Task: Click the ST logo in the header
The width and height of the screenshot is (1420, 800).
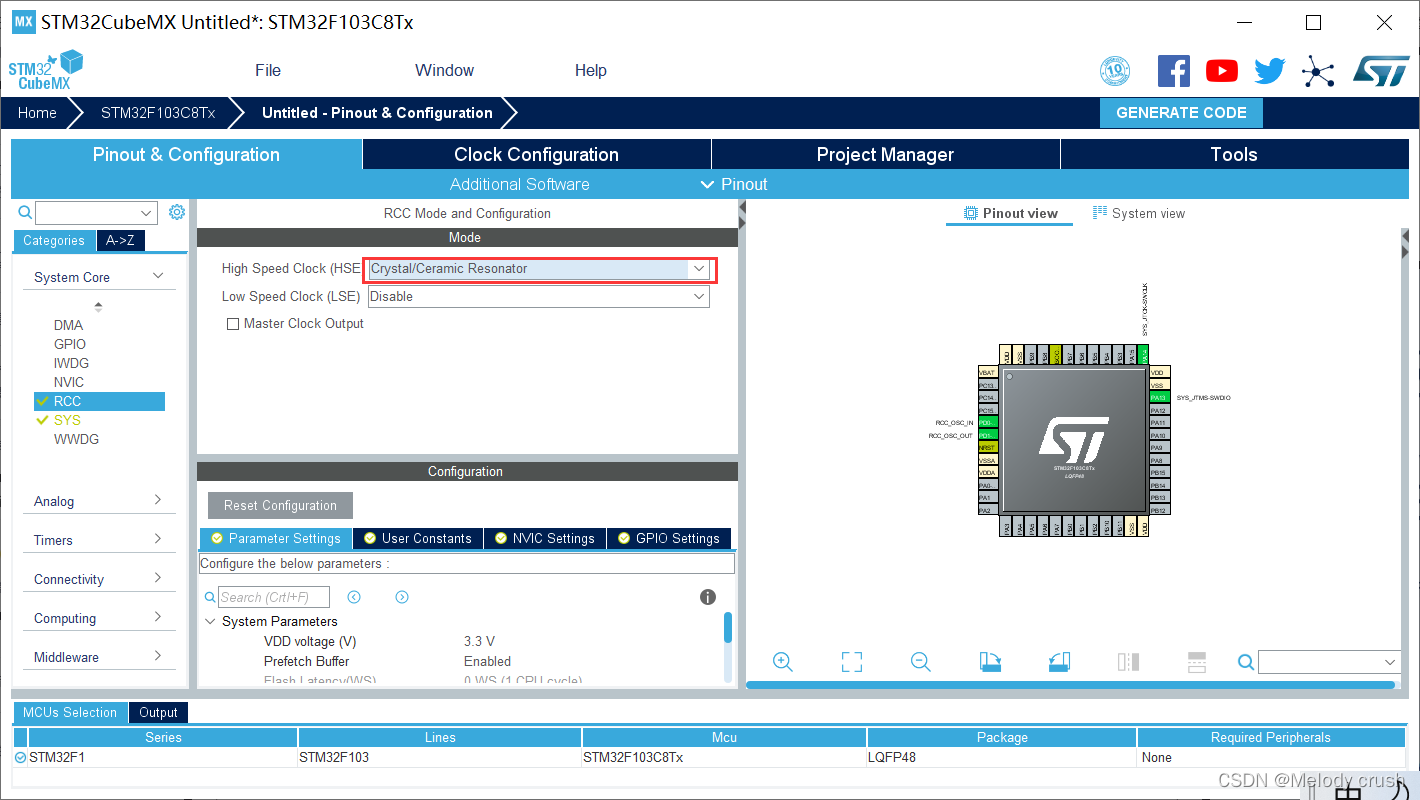Action: point(1381,70)
